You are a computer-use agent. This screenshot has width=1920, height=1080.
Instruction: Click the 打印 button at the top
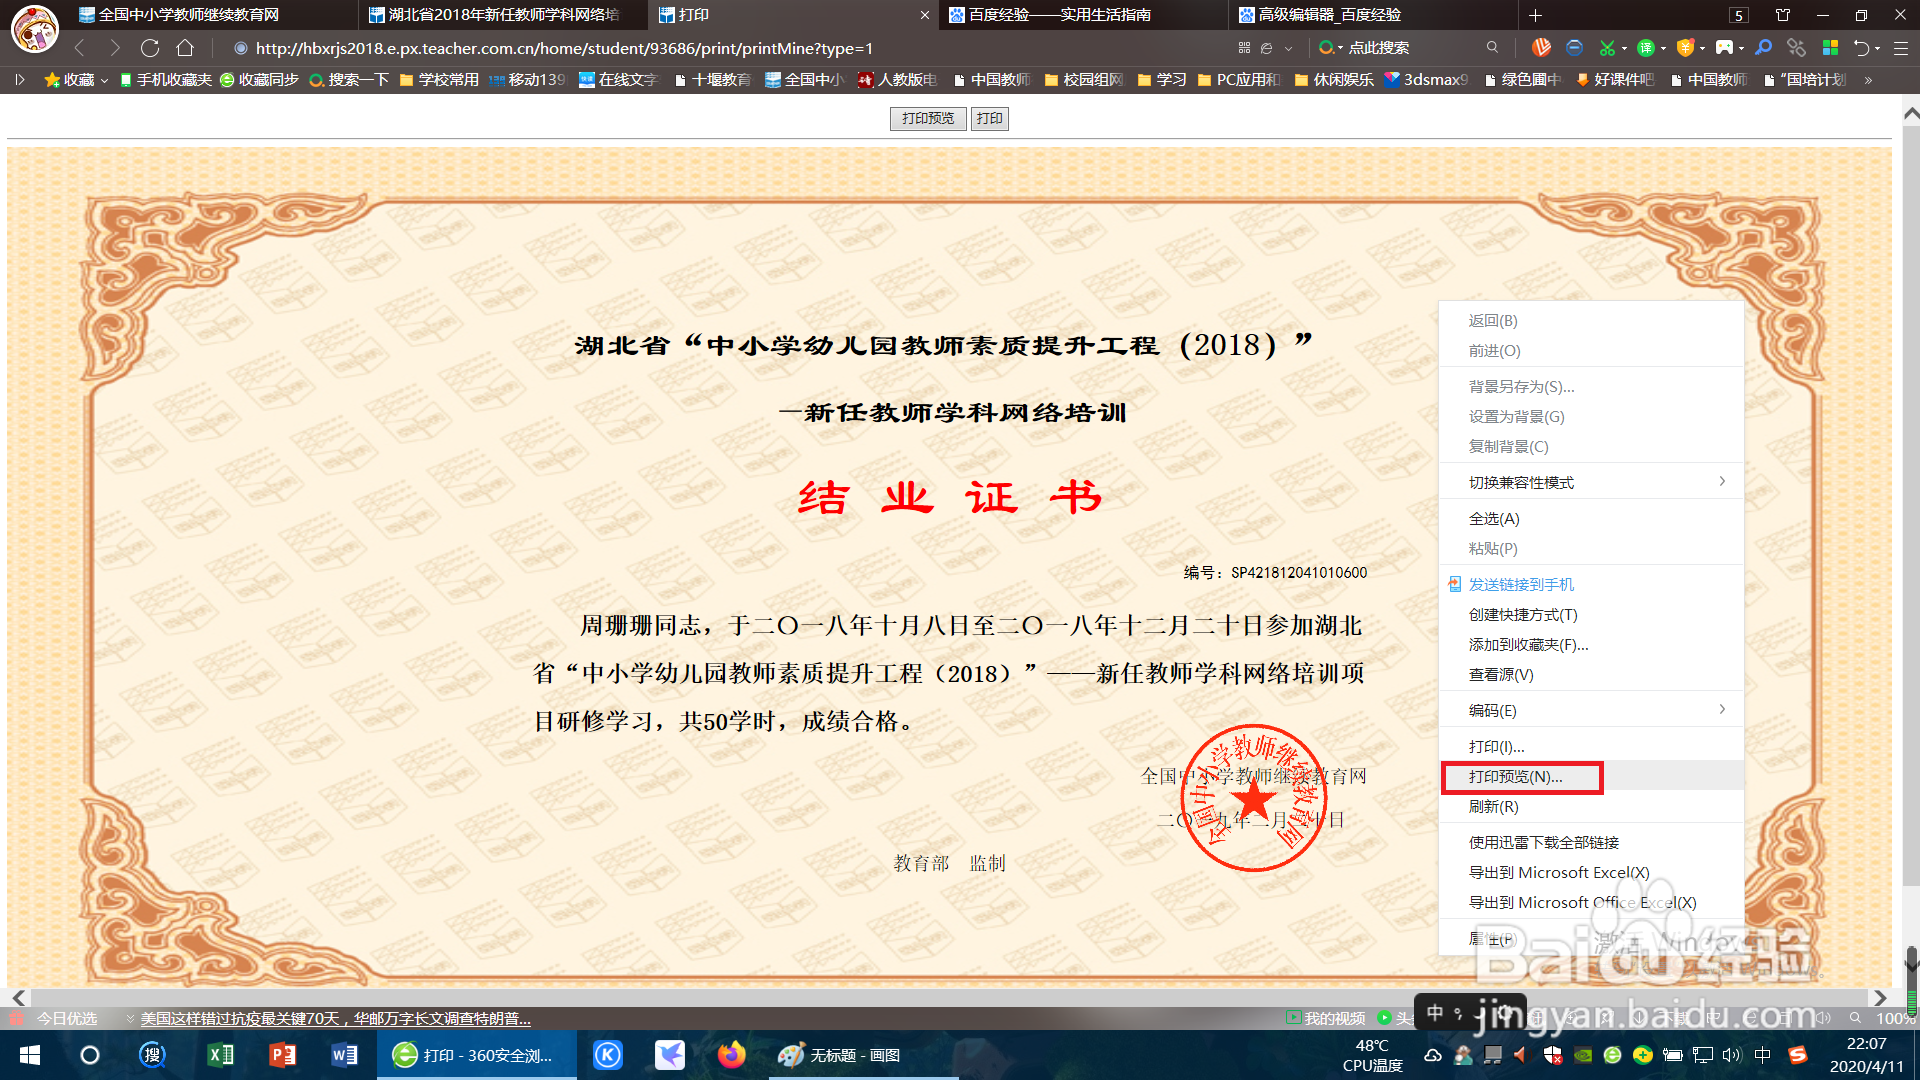coord(989,118)
